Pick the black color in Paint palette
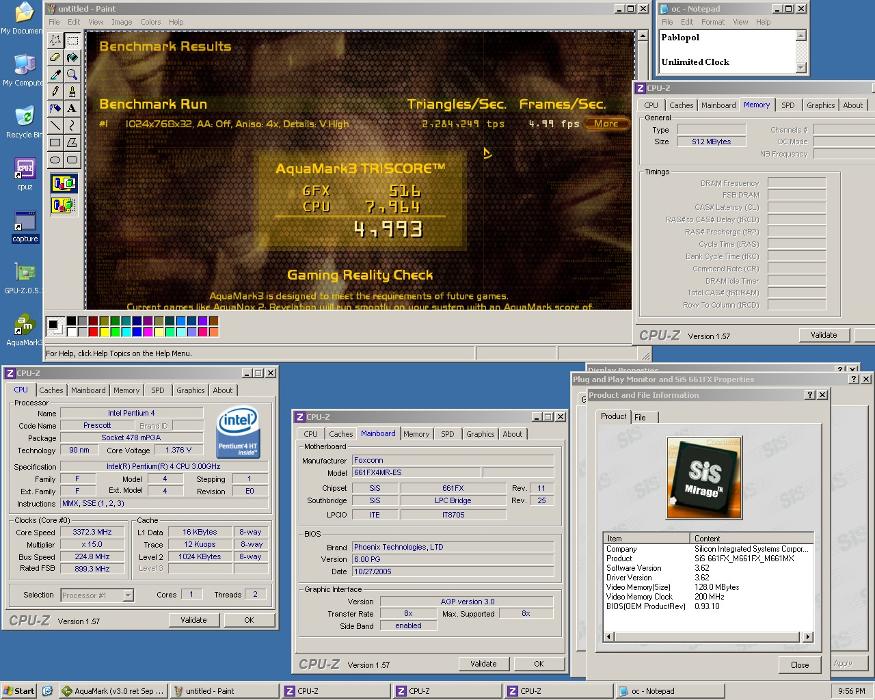Viewport: 875px width, 700px height. click(71, 320)
